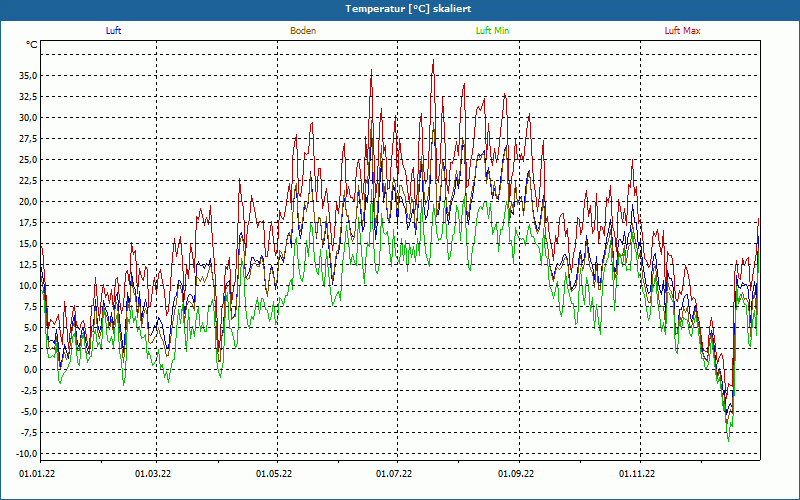The width and height of the screenshot is (800, 500).
Task: Click the 25,0 y-axis value
Action: 27,160
